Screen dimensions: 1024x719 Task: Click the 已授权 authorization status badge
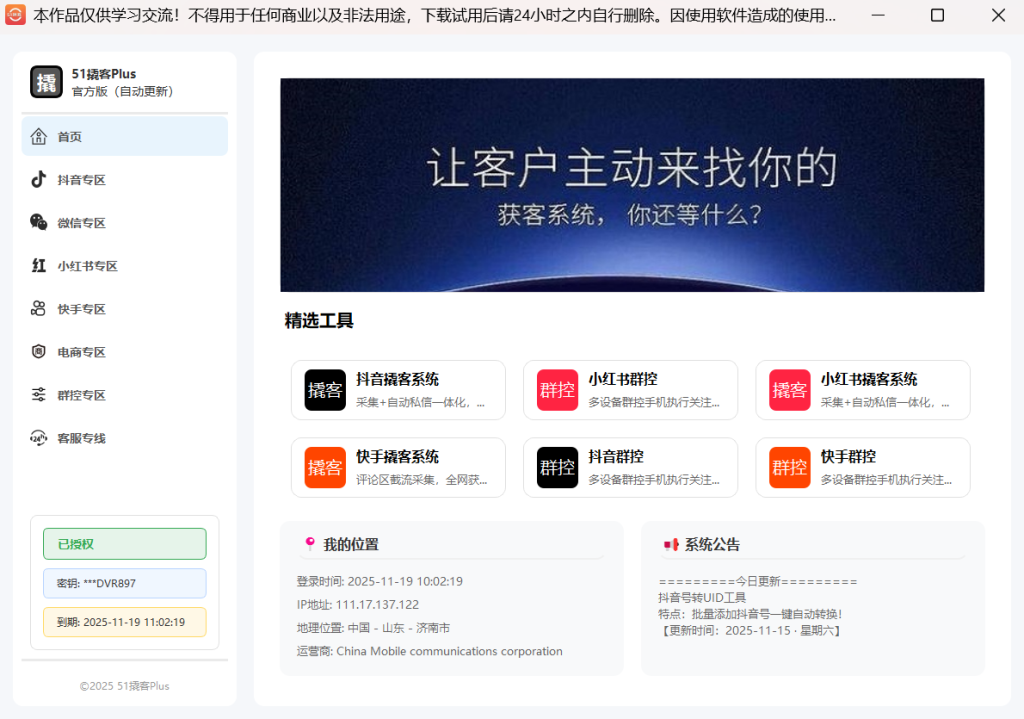coord(124,544)
